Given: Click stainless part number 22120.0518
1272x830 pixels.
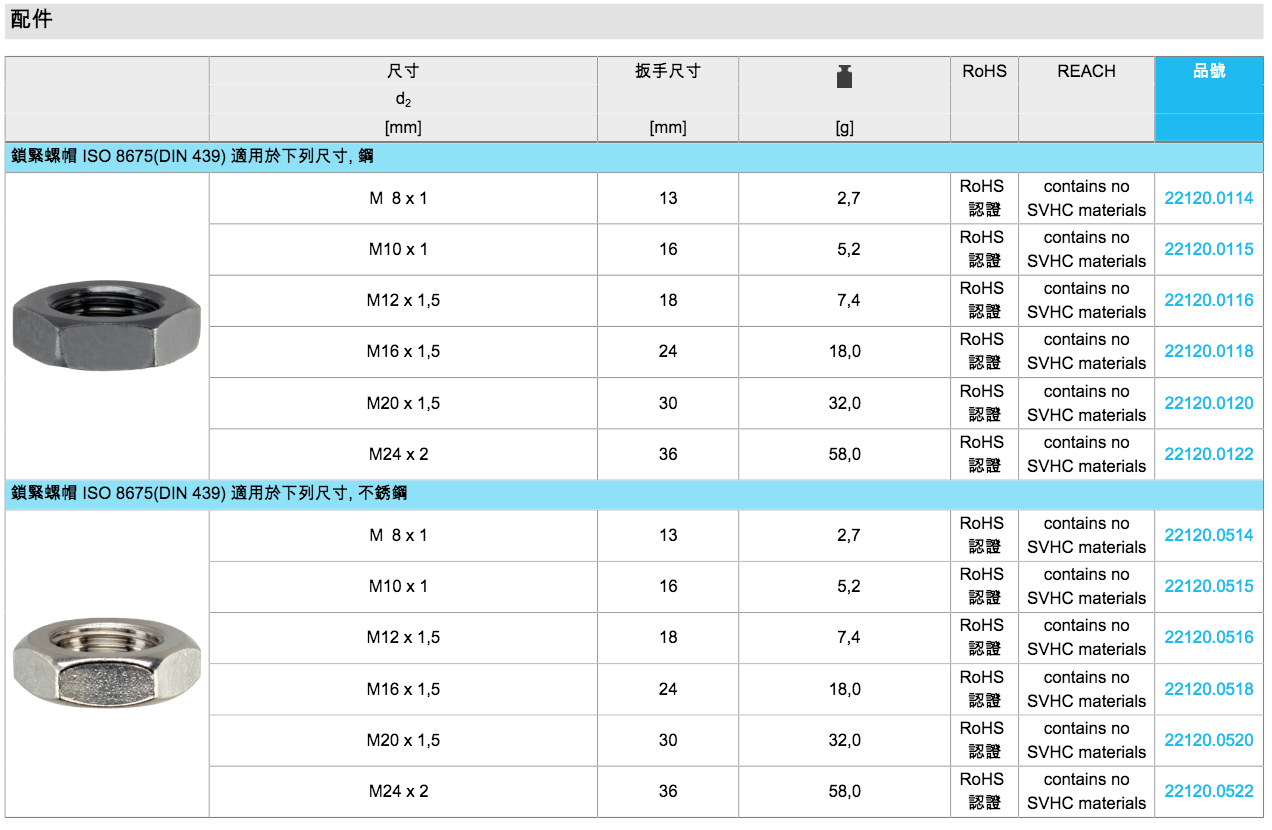Looking at the screenshot, I should coord(1208,689).
